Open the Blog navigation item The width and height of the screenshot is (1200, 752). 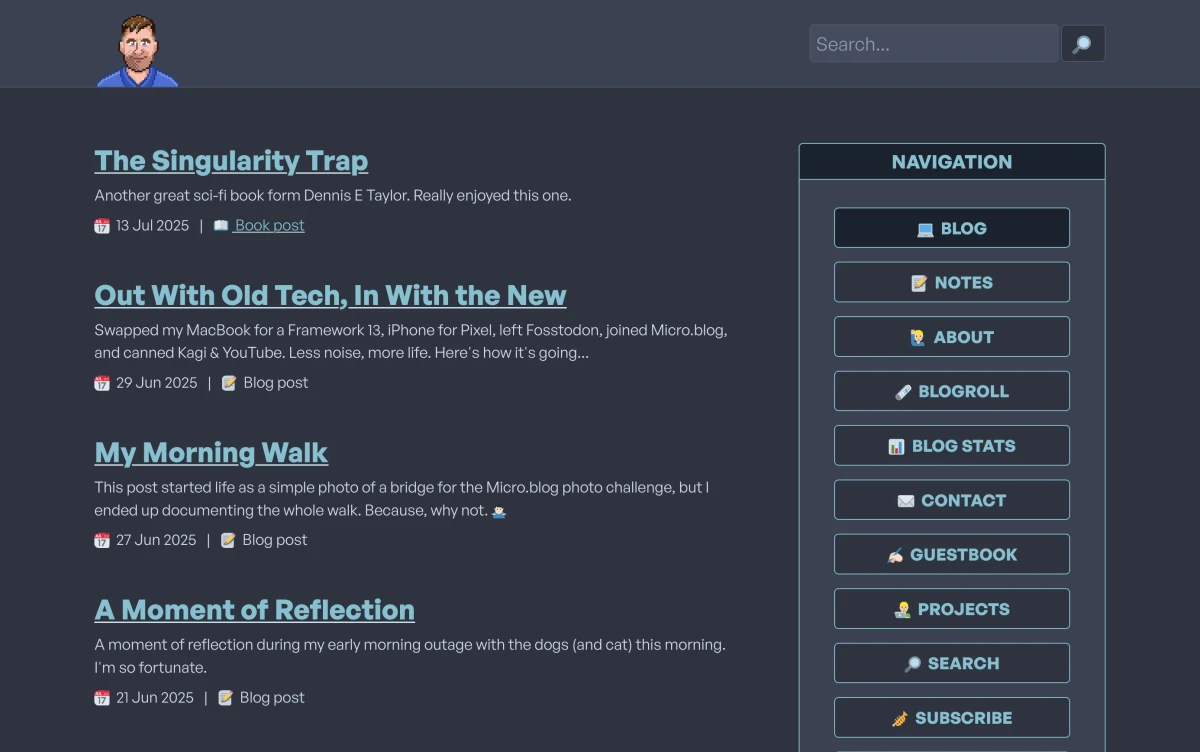pos(951,228)
